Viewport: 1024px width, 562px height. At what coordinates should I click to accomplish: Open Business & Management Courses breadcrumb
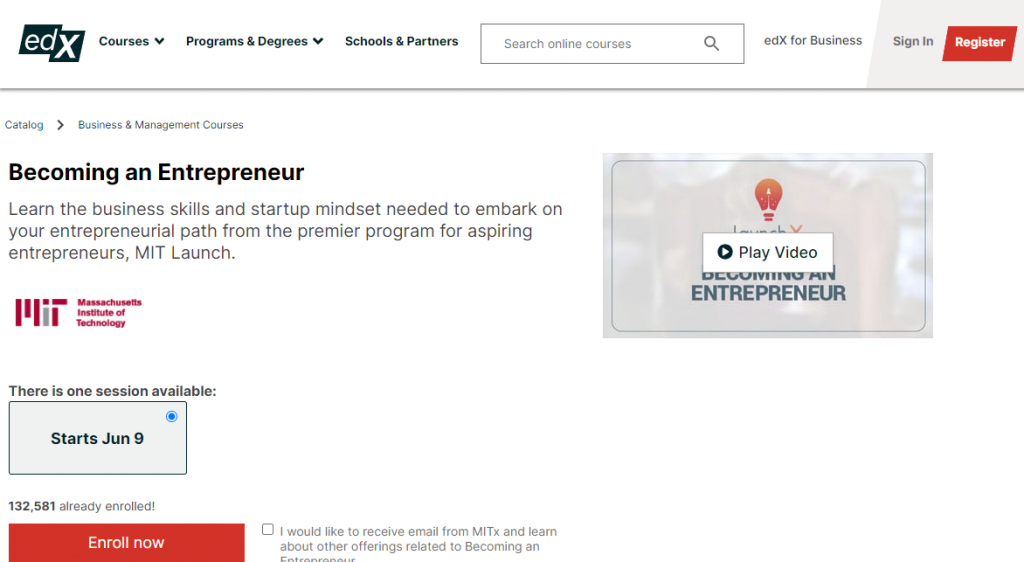[x=161, y=125]
